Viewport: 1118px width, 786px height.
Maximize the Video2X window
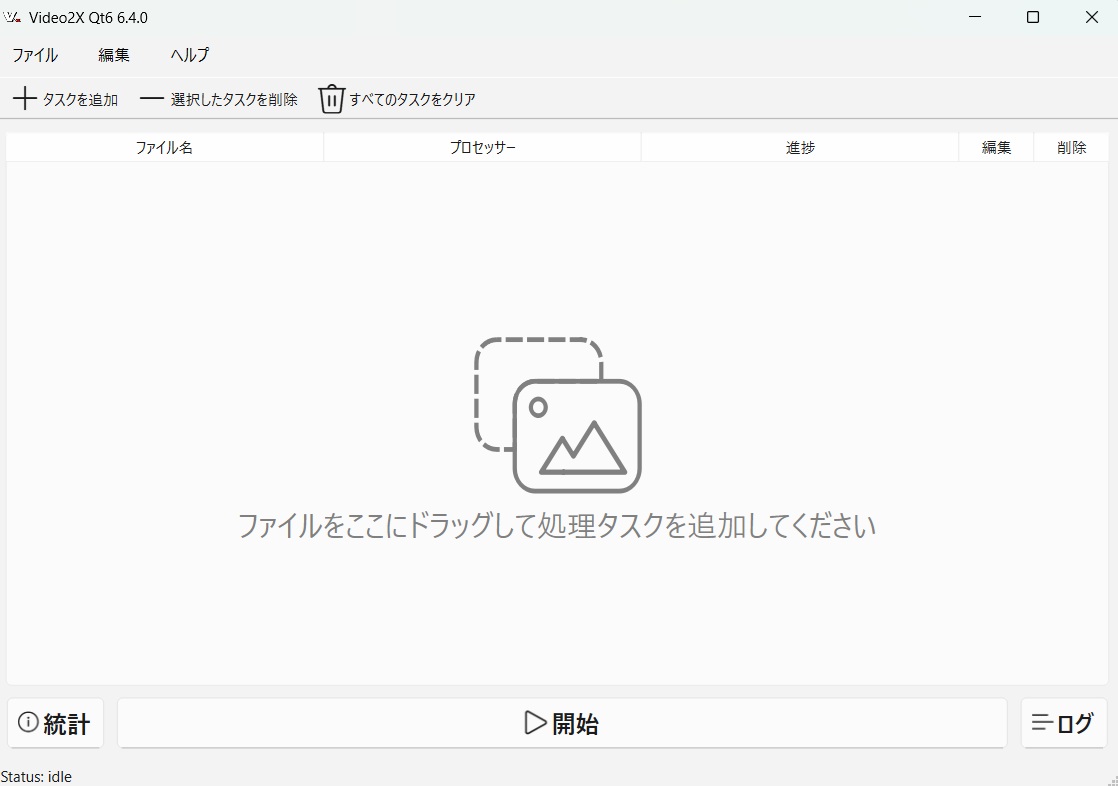[x=1033, y=17]
